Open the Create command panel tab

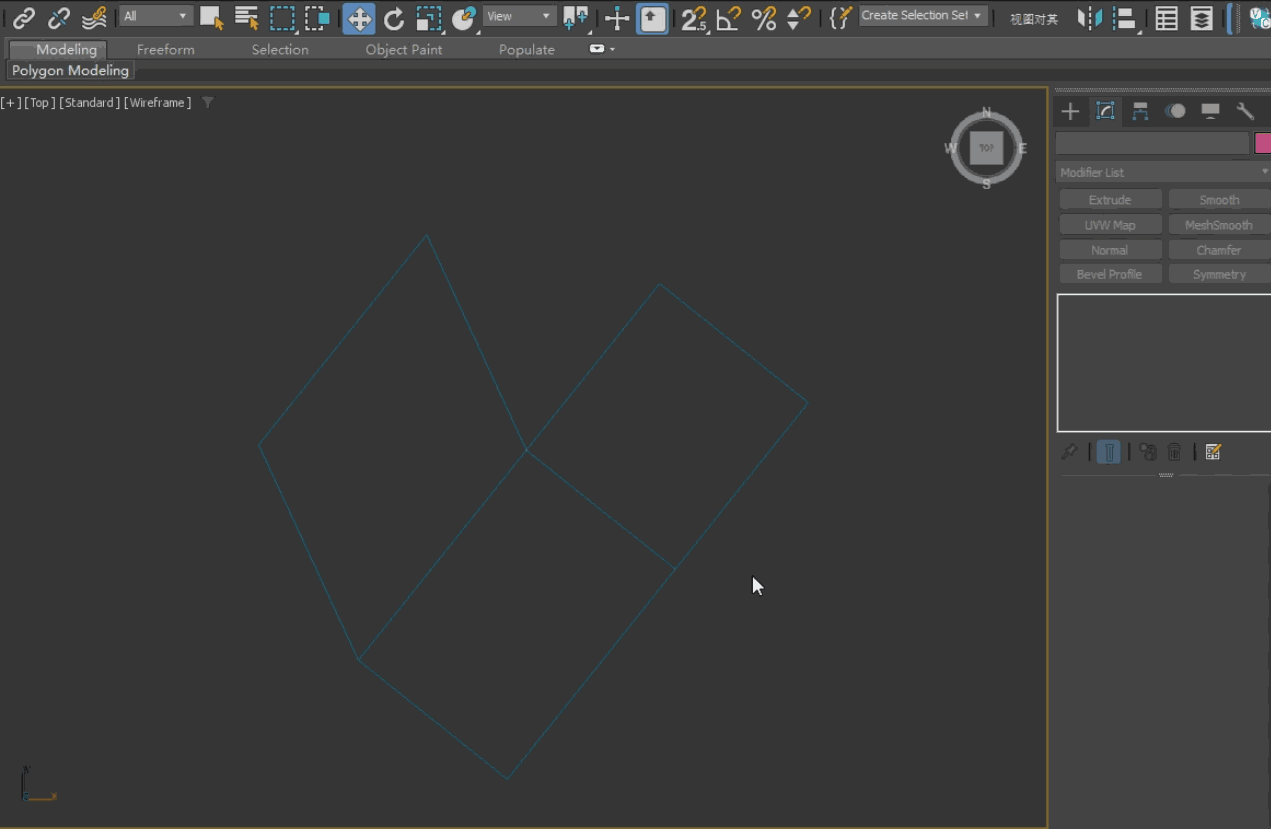1070,111
